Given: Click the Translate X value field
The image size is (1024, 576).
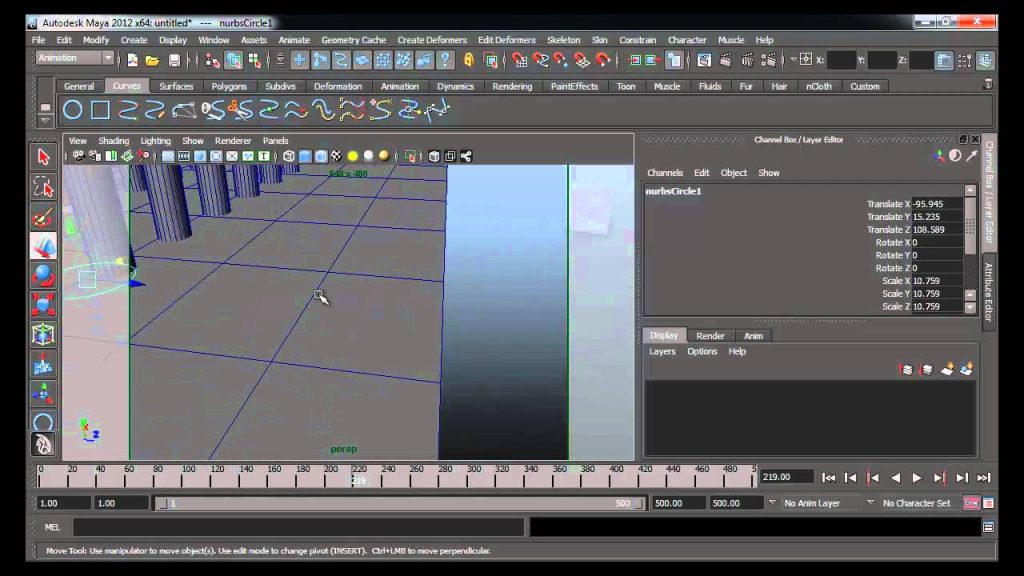Looking at the screenshot, I should coord(936,204).
